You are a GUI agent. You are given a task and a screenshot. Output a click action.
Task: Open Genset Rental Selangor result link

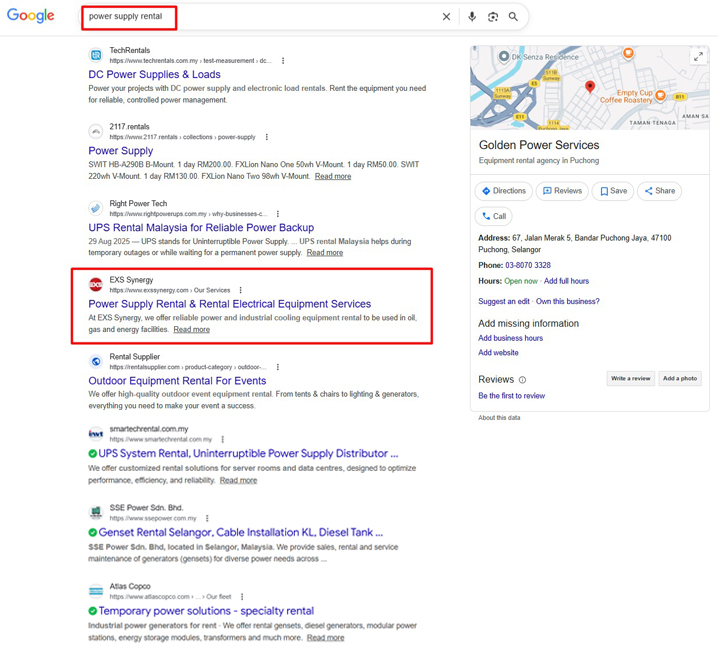(x=240, y=532)
